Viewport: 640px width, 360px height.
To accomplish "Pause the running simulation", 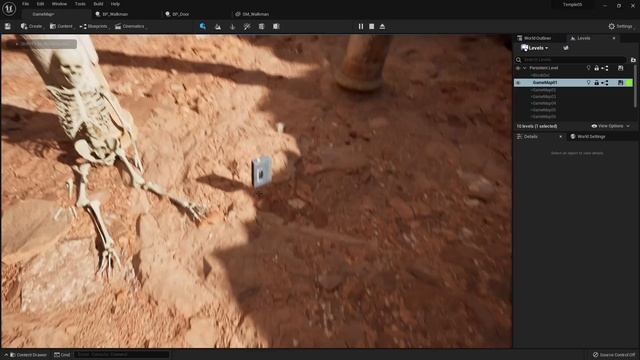I will click(x=361, y=27).
